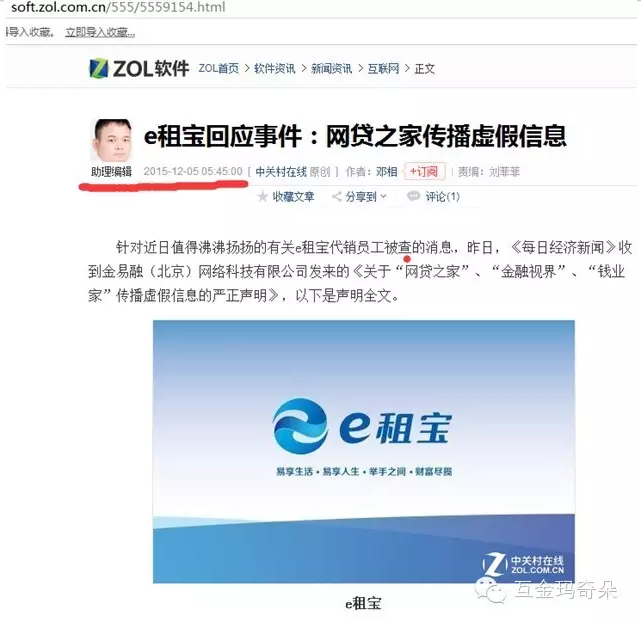Click the address bar URL field
The width and height of the screenshot is (641, 620).
pos(320,7)
